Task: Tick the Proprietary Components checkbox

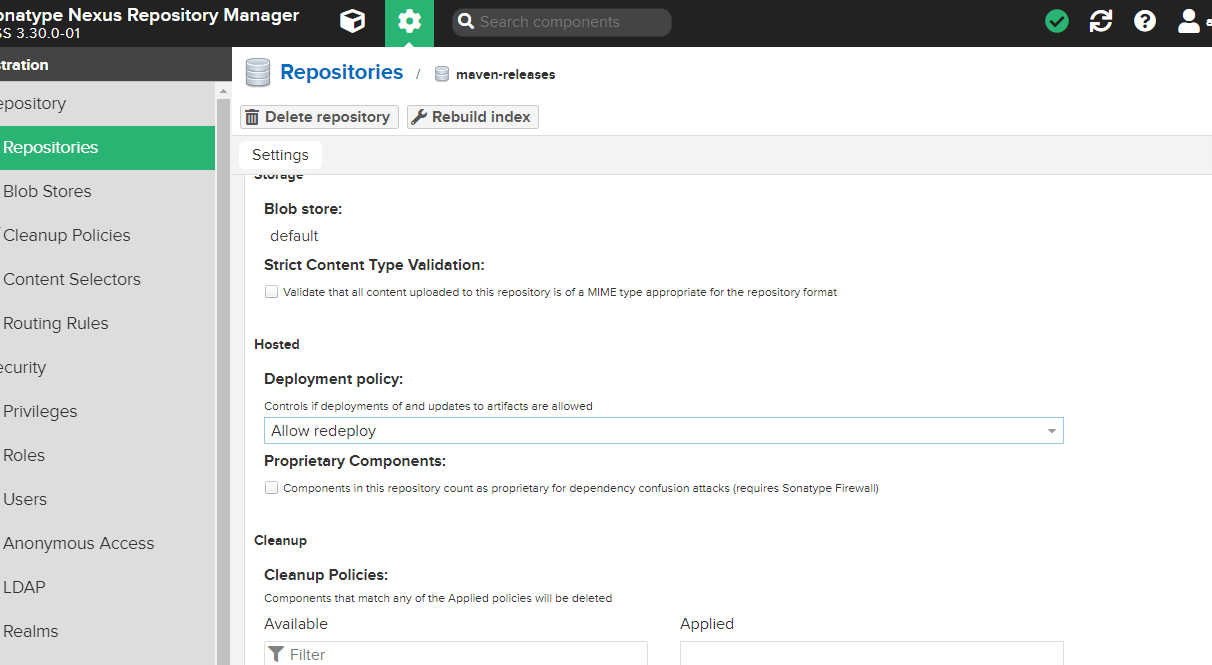Action: (x=271, y=488)
